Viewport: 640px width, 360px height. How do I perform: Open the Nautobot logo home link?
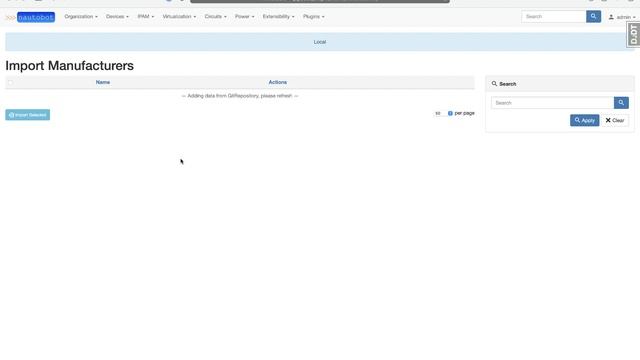pyautogui.click(x=30, y=17)
